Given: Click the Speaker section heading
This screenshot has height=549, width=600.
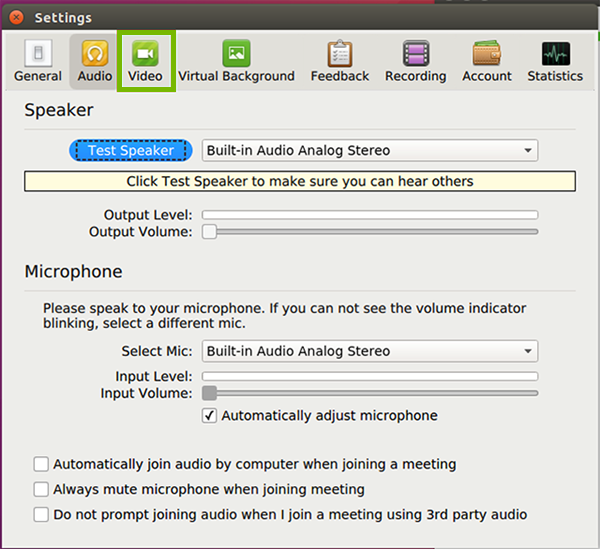Looking at the screenshot, I should pos(59,110).
